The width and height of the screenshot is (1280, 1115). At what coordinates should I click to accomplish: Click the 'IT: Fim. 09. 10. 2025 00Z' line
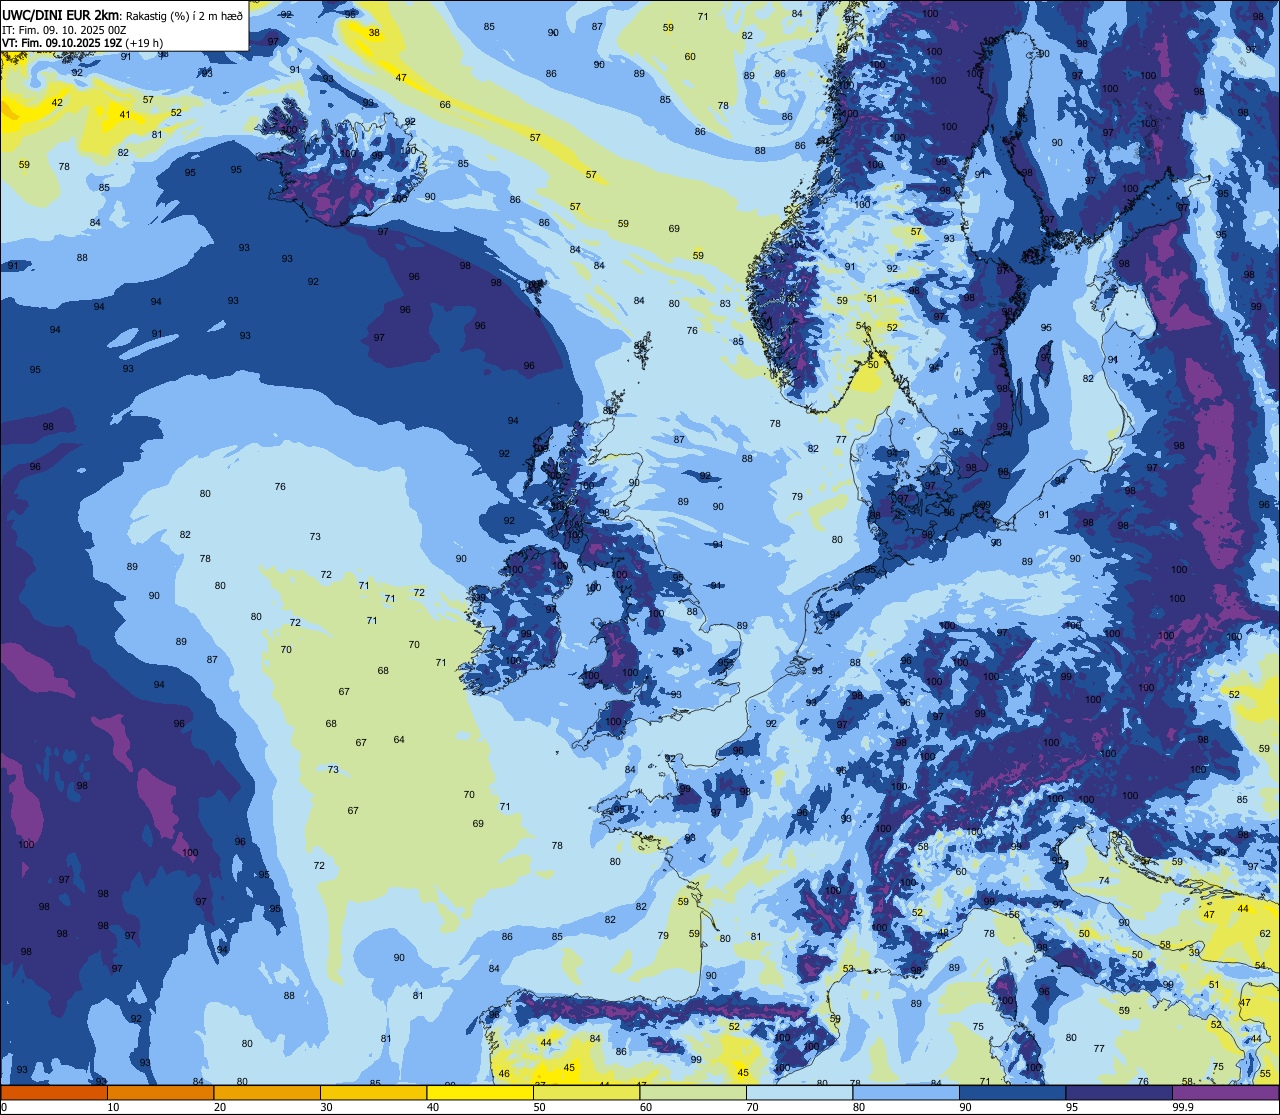point(64,30)
